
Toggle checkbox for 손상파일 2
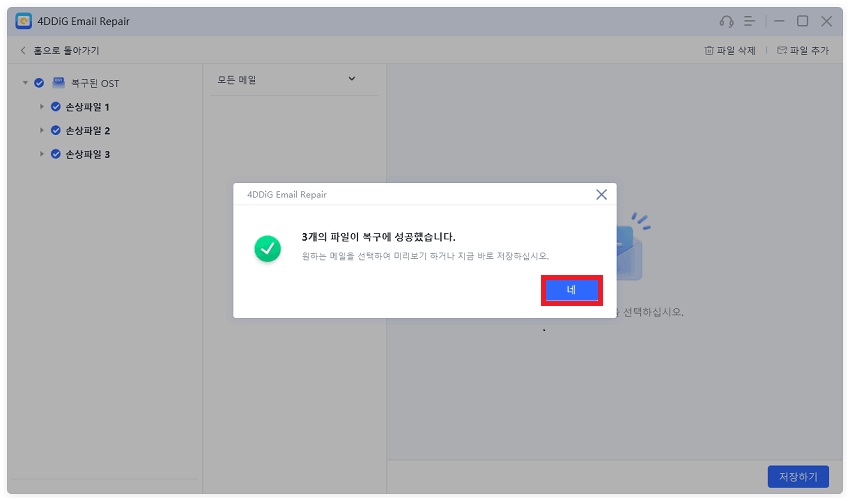pyautogui.click(x=55, y=130)
